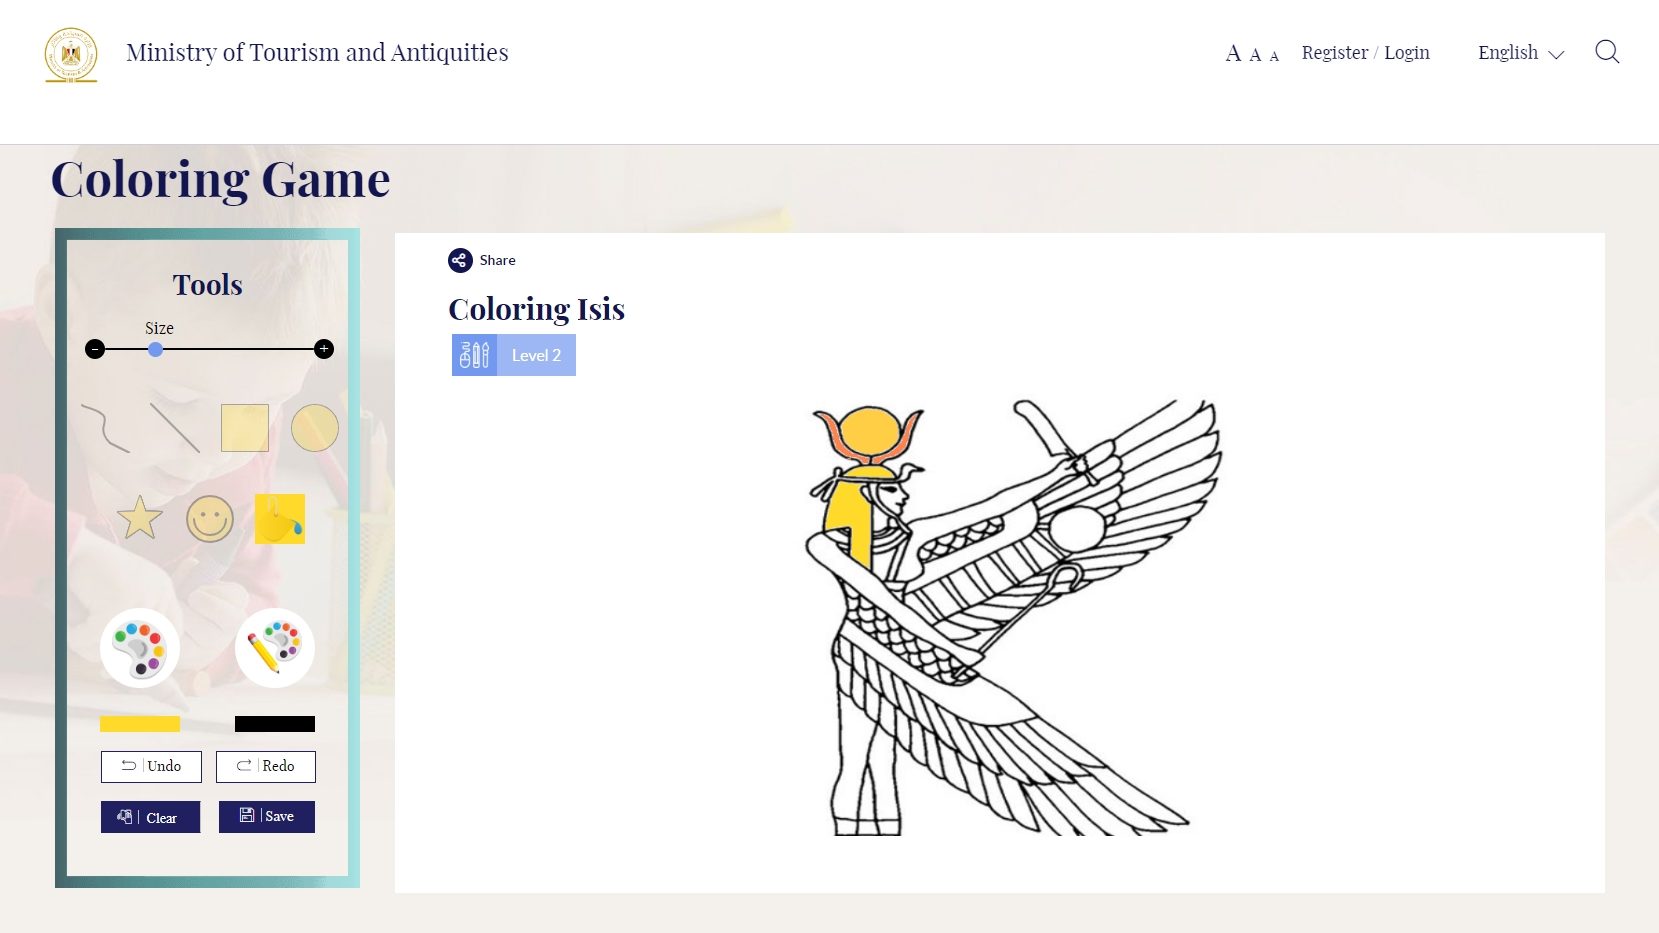The height and width of the screenshot is (933, 1659).
Task: Choose the square shape tool
Action: pos(245,428)
